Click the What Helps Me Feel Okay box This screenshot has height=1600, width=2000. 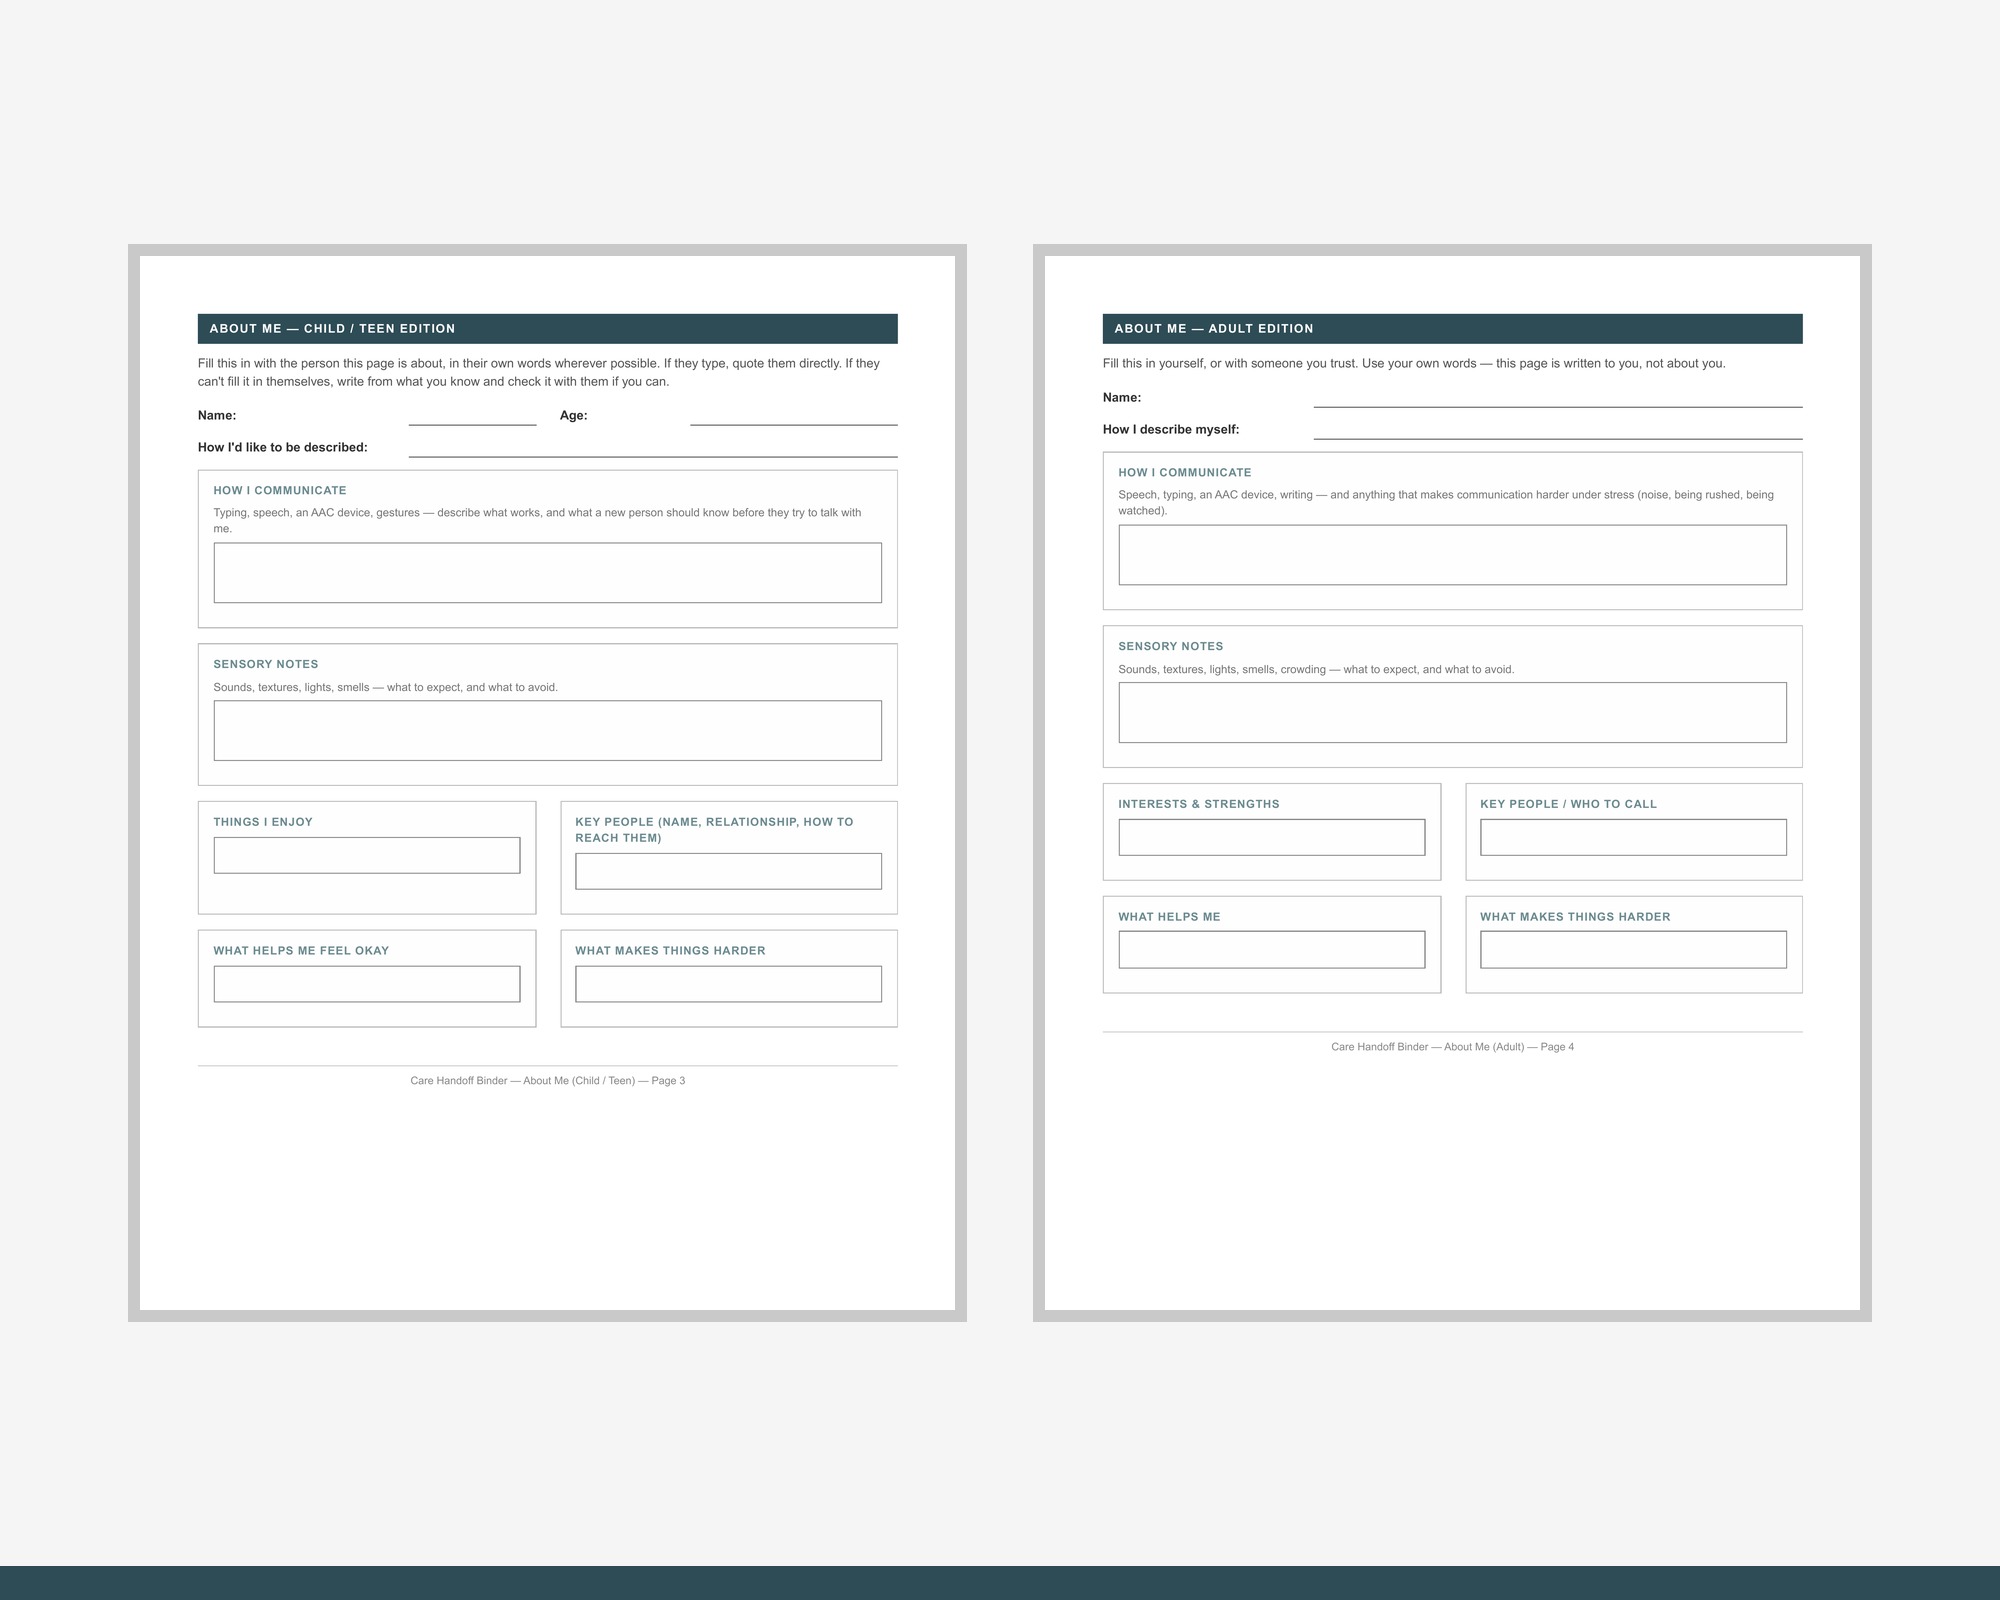click(367, 984)
